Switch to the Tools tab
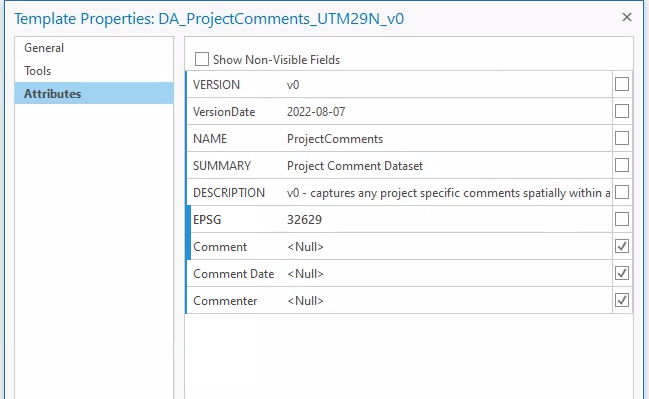This screenshot has width=649, height=399. [94, 71]
